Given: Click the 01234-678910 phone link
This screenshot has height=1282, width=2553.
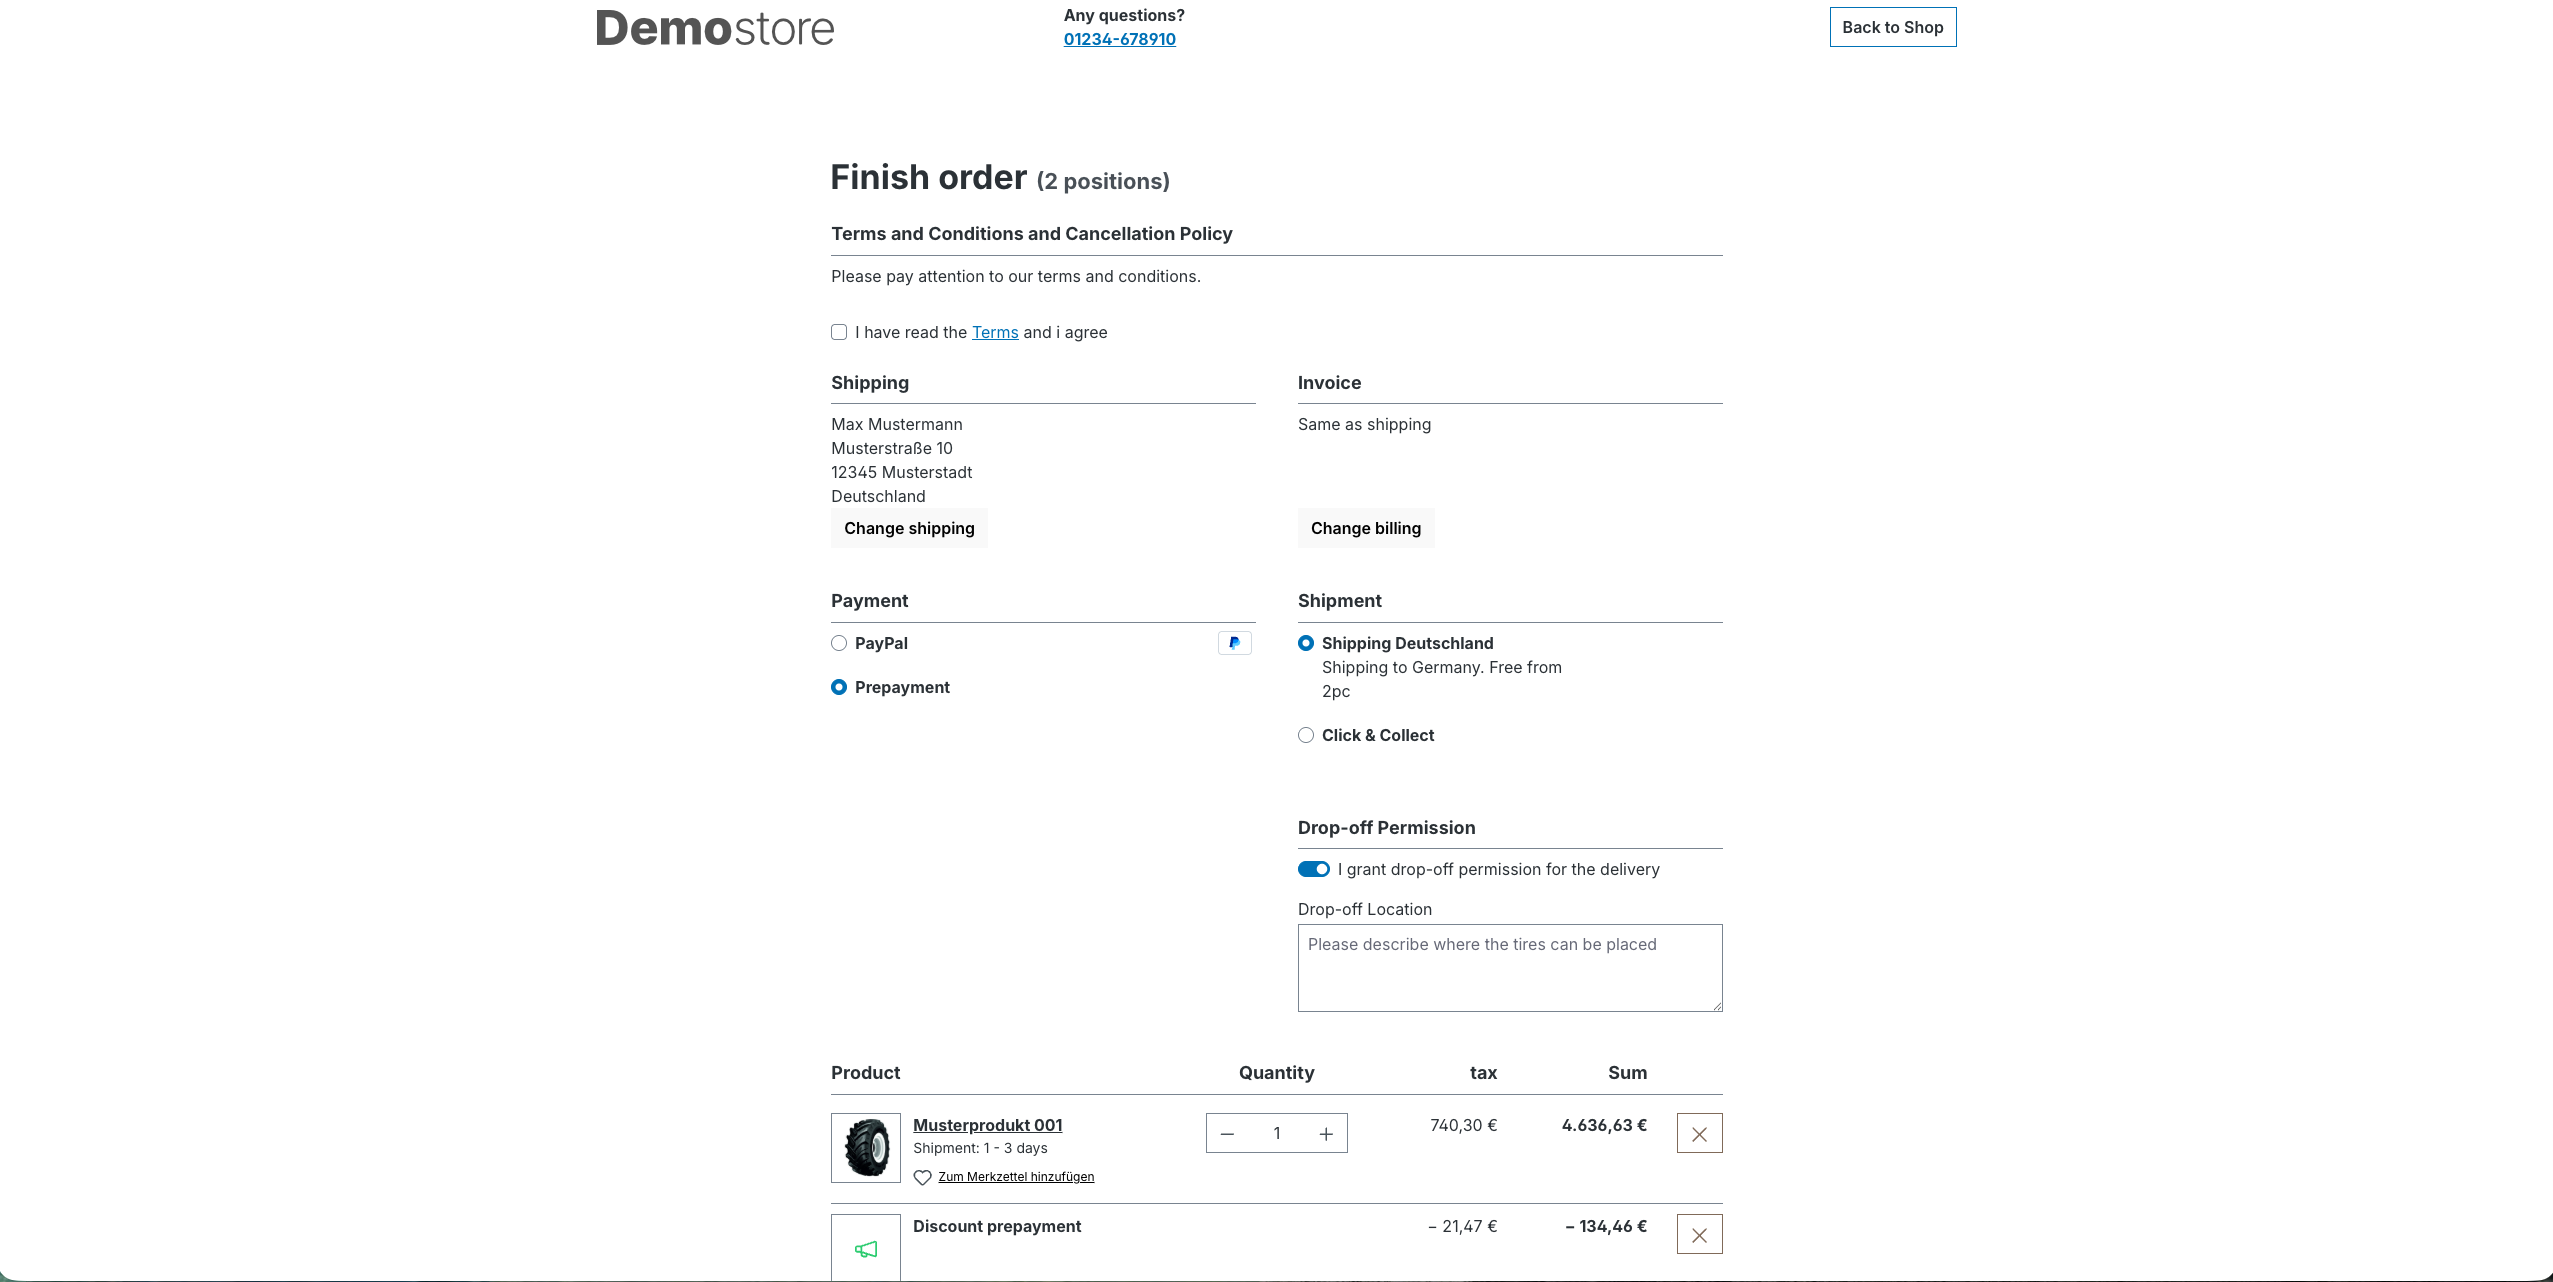Looking at the screenshot, I should [1119, 39].
